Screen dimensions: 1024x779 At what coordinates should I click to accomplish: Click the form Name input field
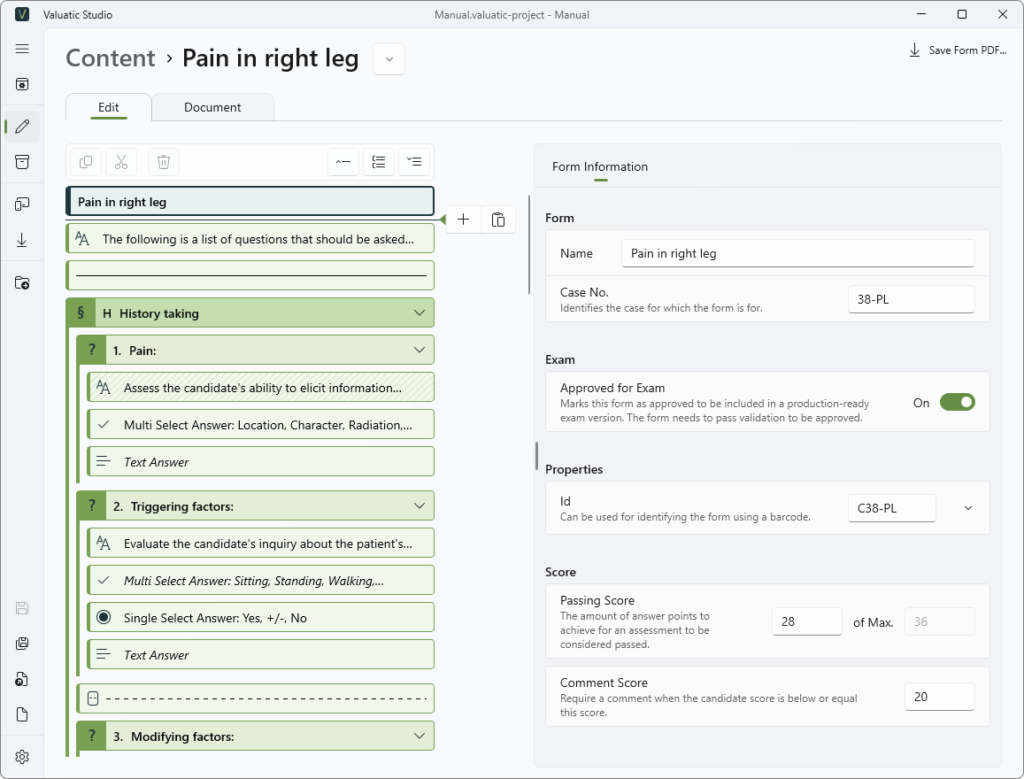click(x=797, y=253)
